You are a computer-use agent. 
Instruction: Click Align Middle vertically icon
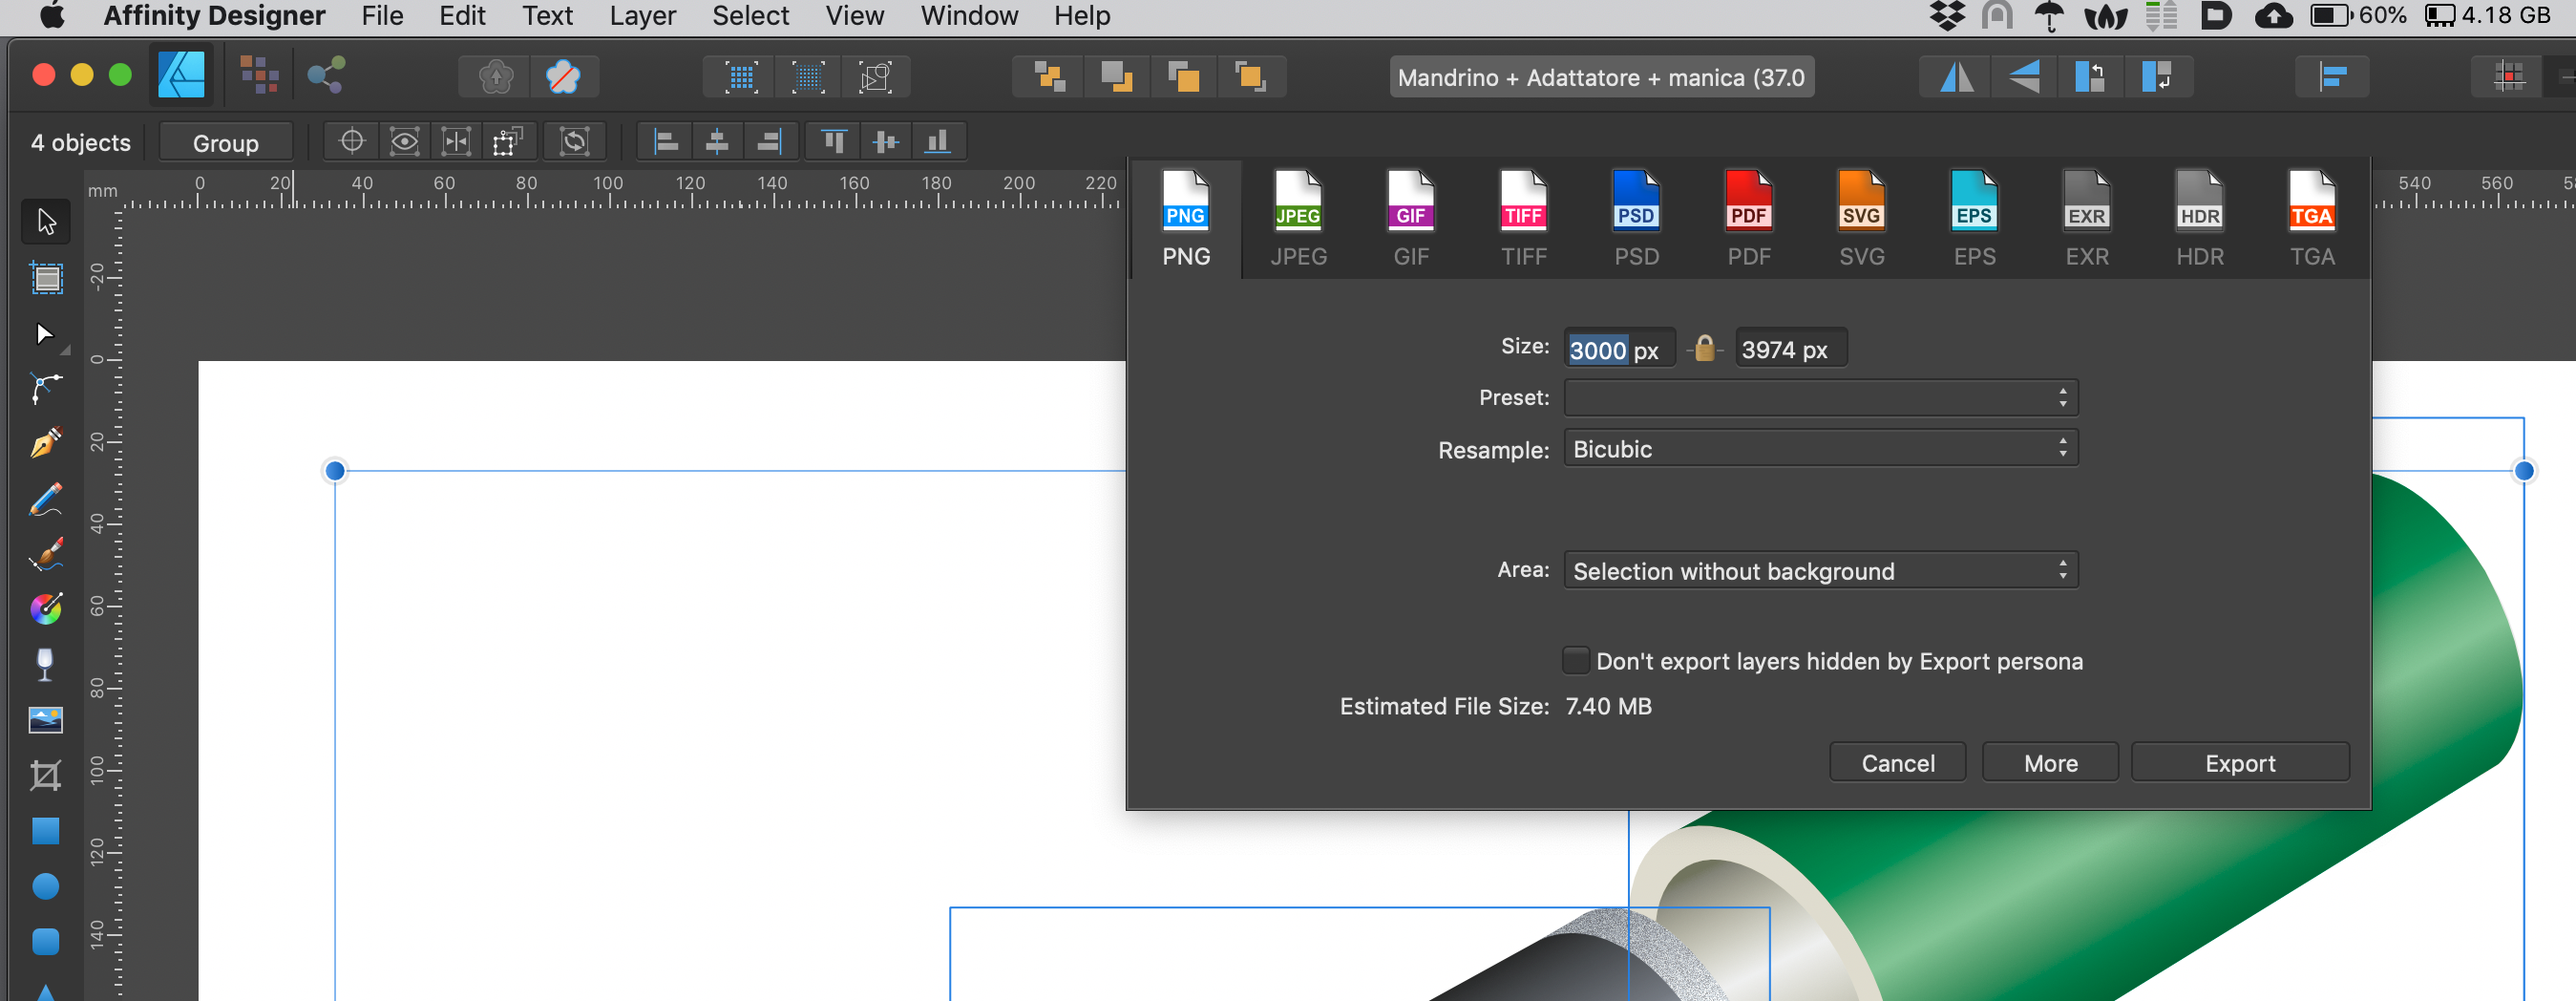click(886, 142)
